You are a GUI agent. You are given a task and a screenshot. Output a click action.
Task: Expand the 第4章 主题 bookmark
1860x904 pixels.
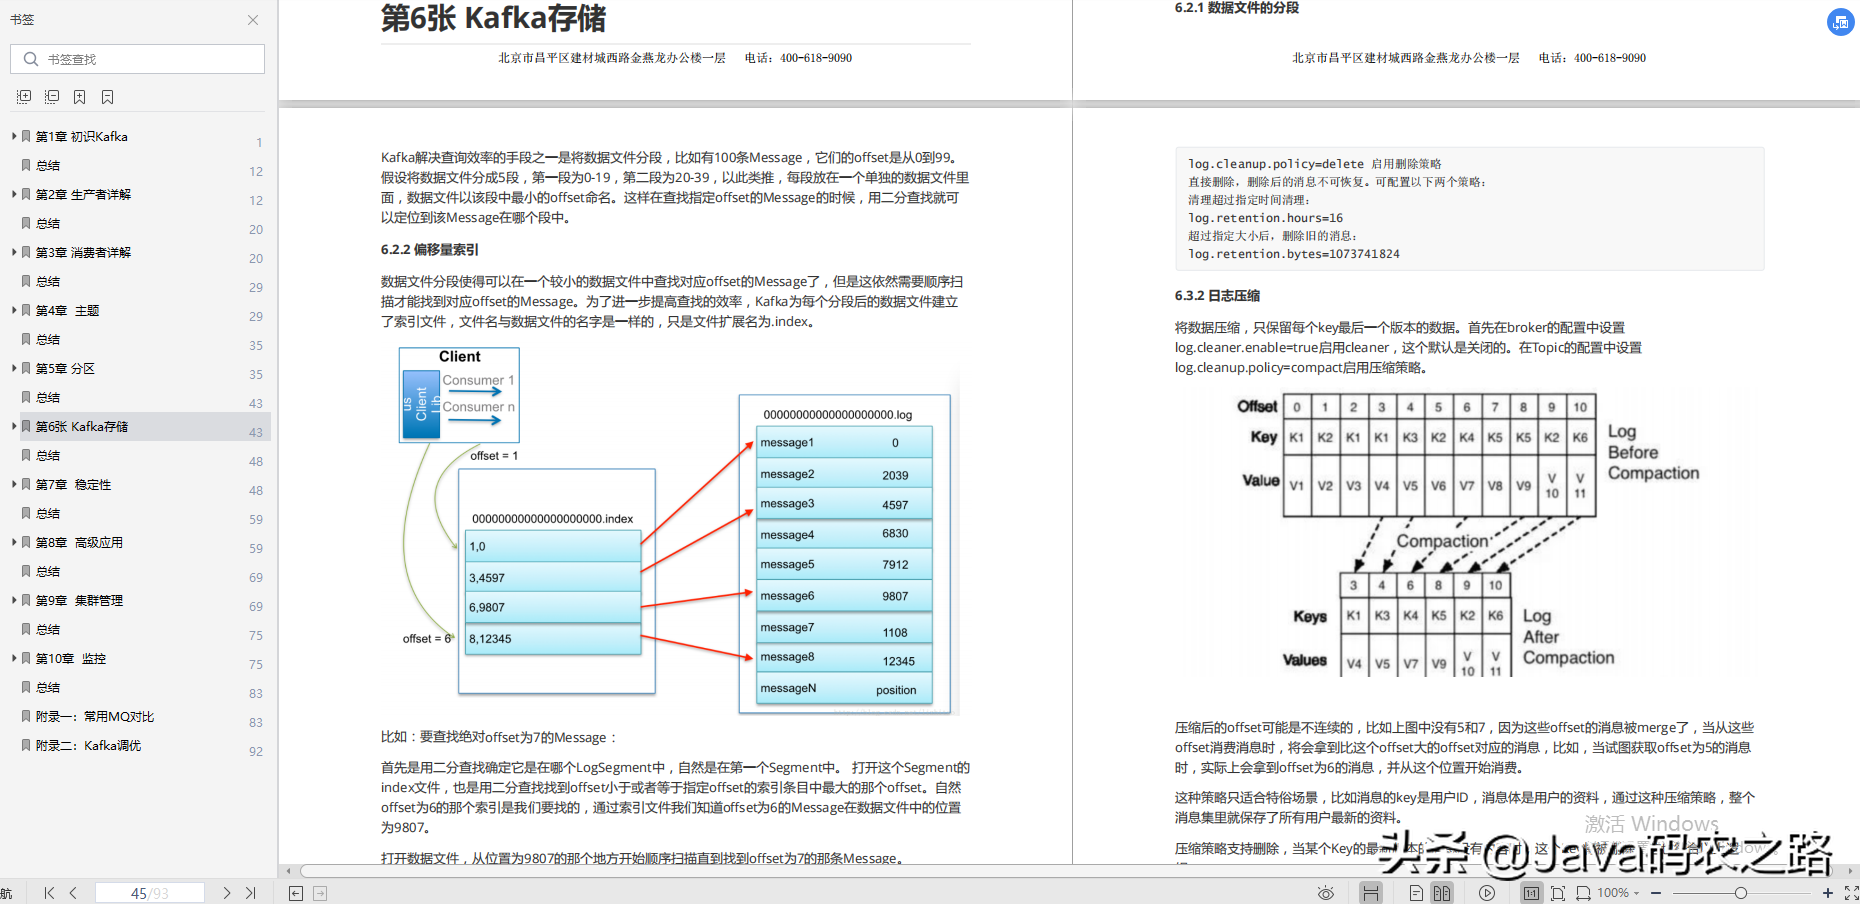tap(13, 310)
